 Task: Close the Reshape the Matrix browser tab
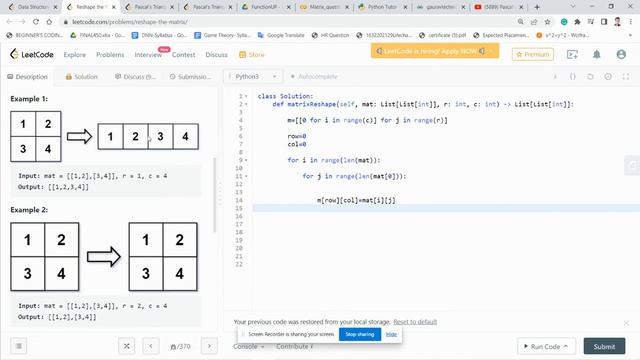(114, 7)
